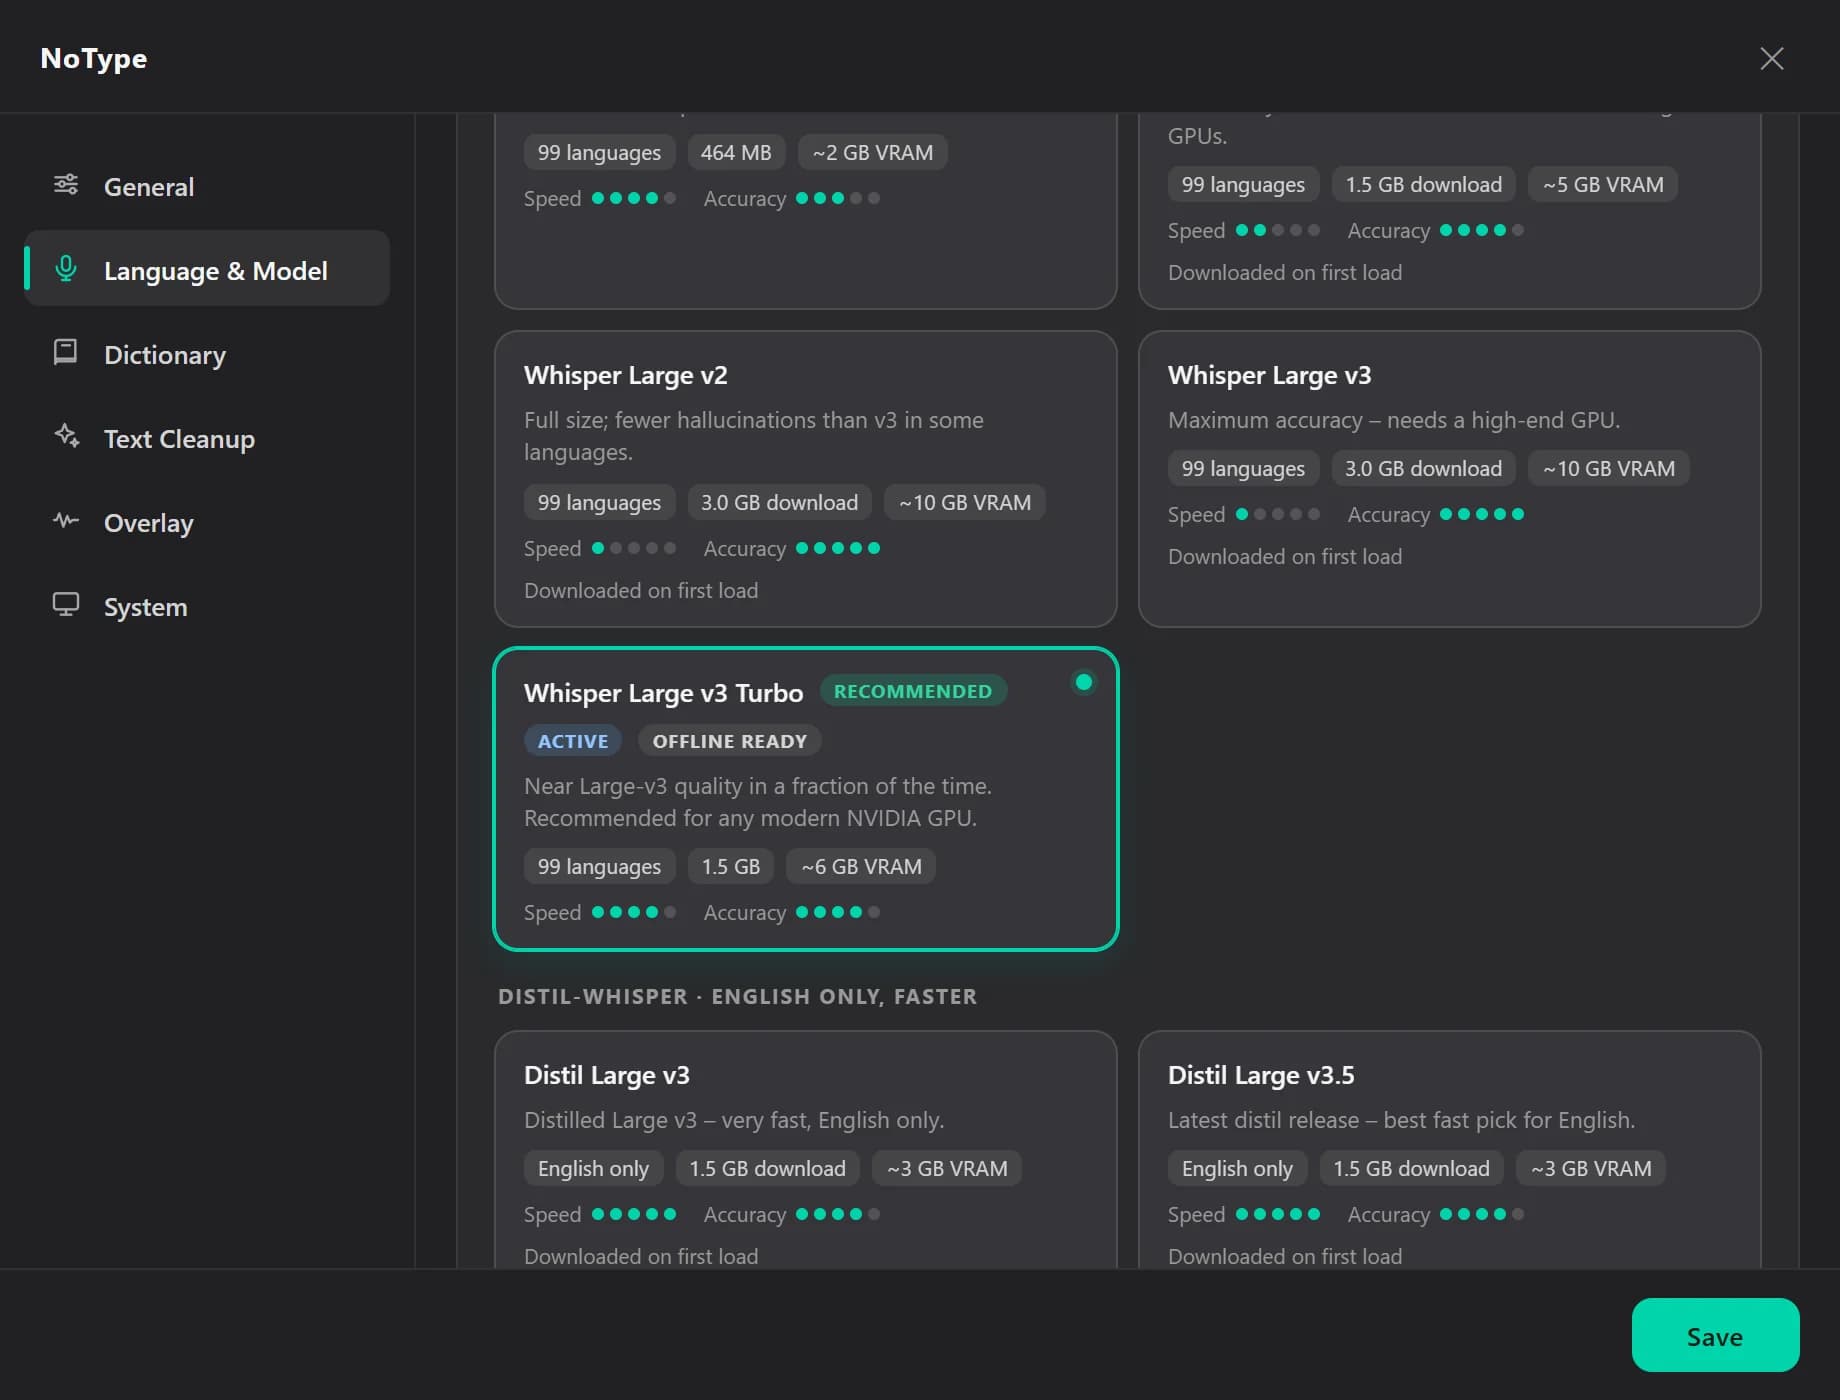Click the RECOMMENDED badge on Whisper Large v3 Turbo

913,691
